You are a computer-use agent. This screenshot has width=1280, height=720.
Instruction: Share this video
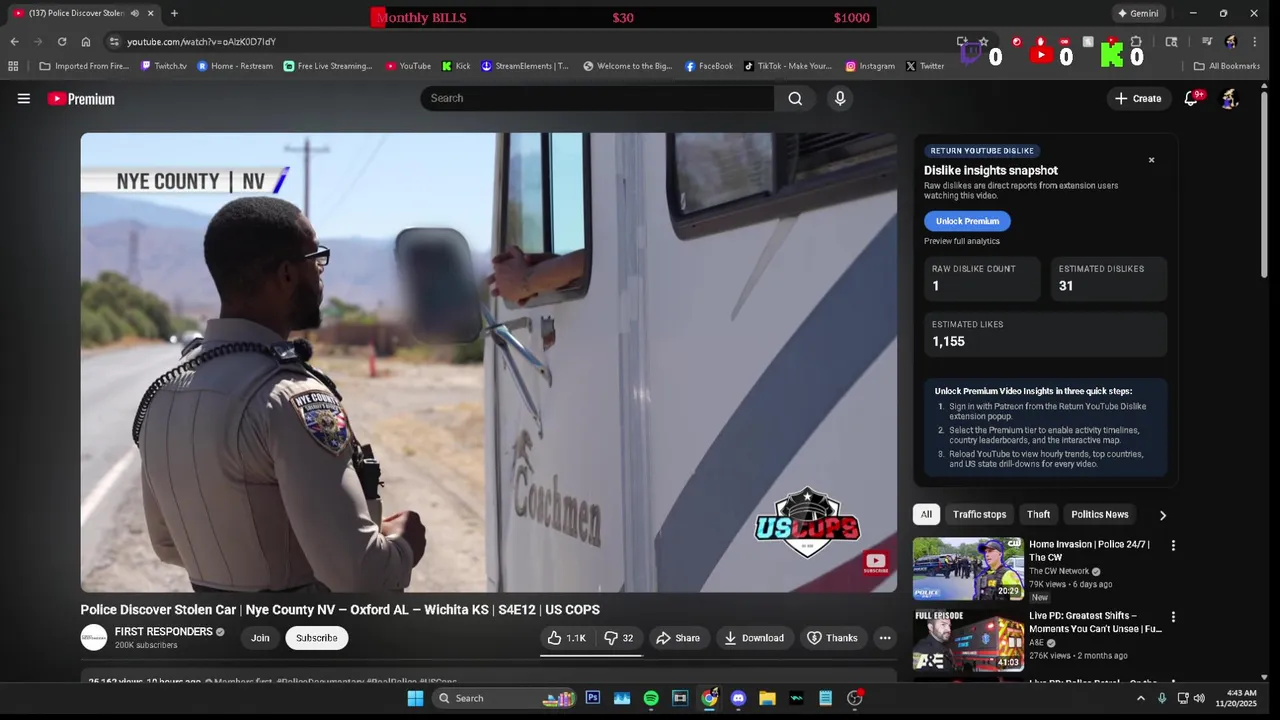tap(677, 638)
